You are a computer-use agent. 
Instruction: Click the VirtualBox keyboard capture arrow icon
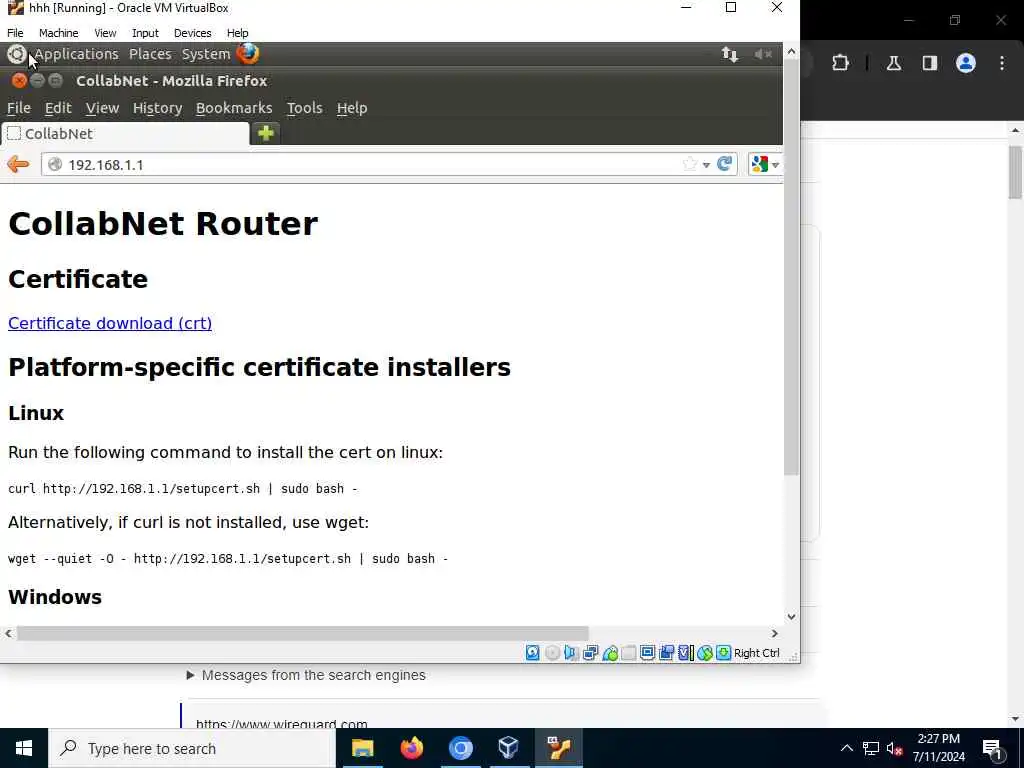723,652
